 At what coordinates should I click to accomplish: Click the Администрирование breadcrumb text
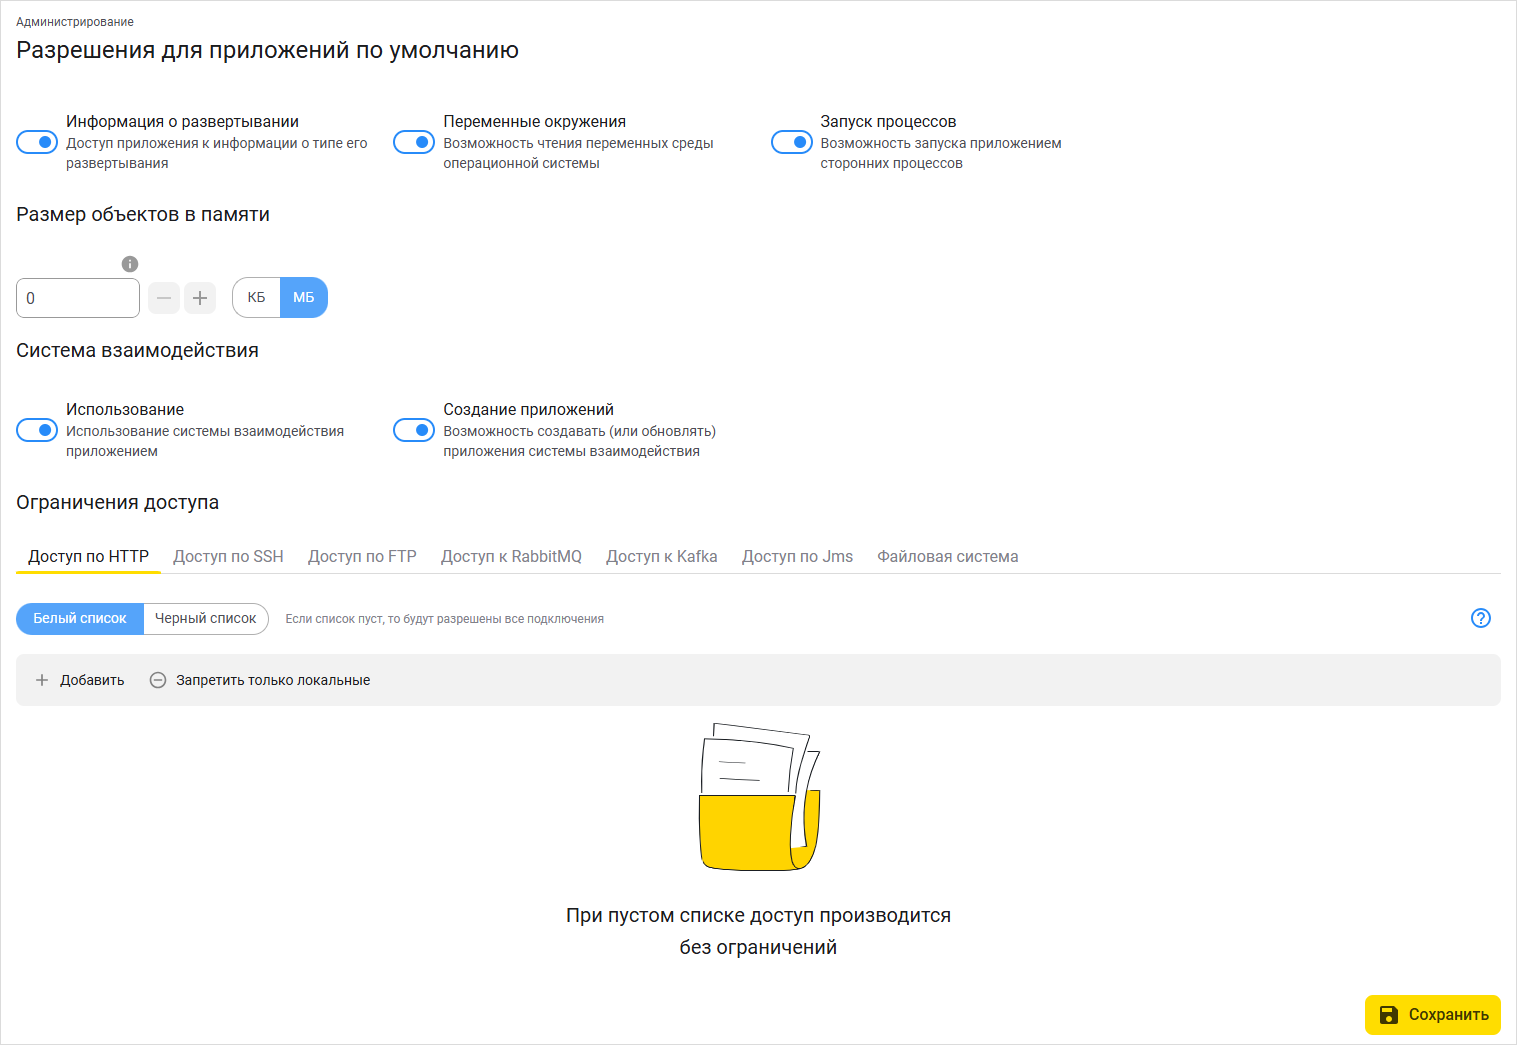(x=75, y=22)
